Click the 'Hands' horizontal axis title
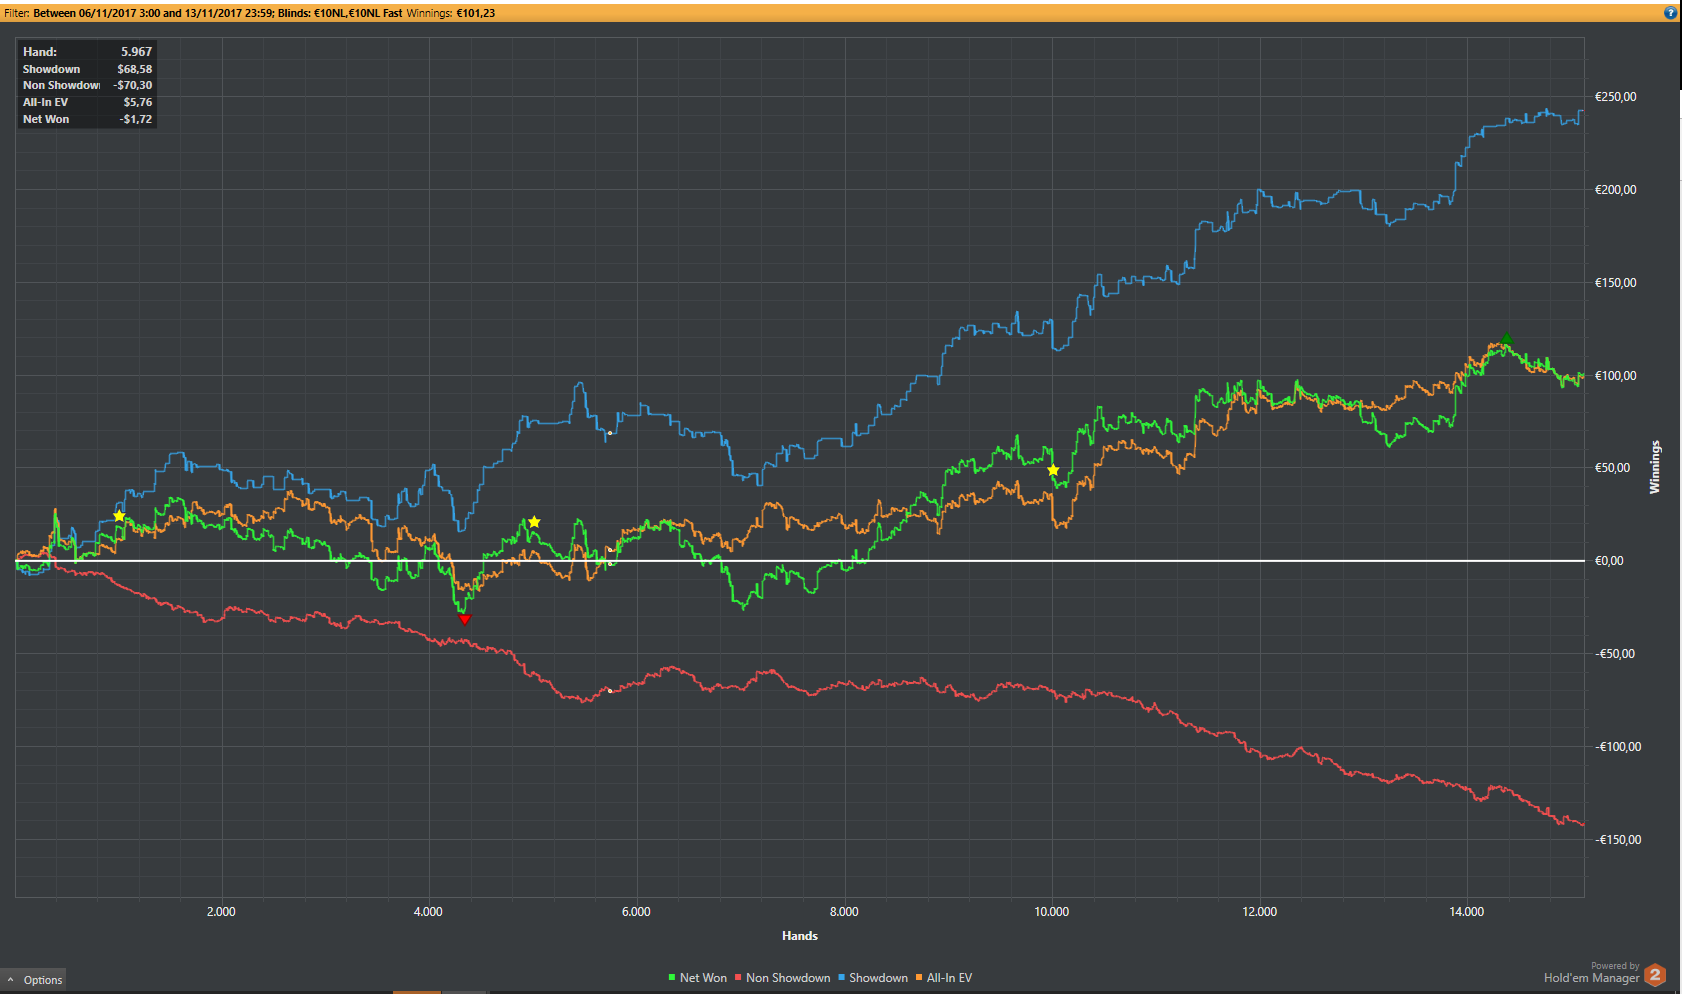1682x994 pixels. (x=800, y=936)
